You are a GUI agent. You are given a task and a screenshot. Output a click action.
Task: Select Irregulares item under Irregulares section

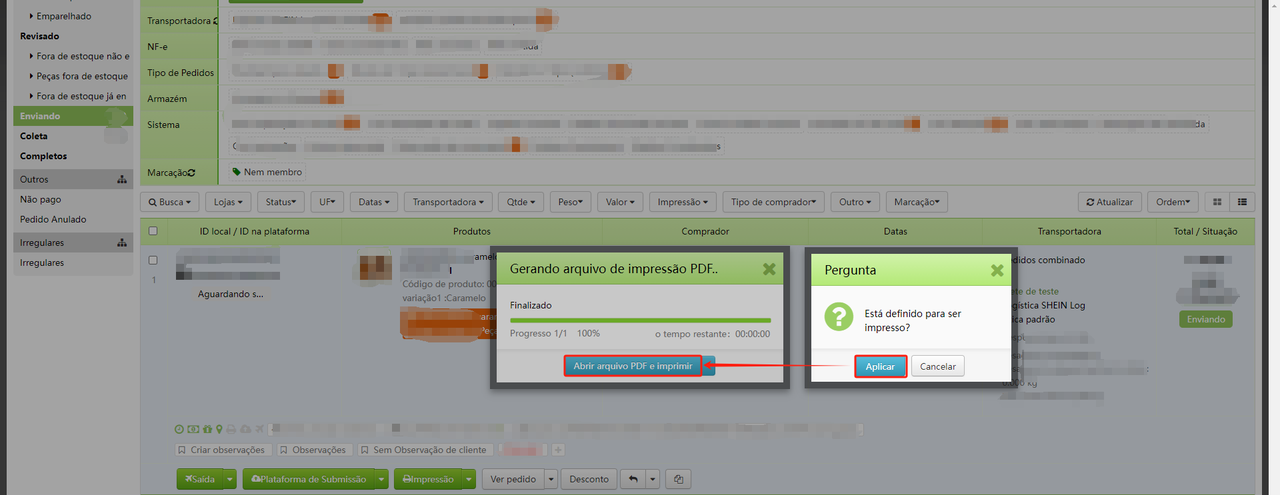click(x=42, y=263)
